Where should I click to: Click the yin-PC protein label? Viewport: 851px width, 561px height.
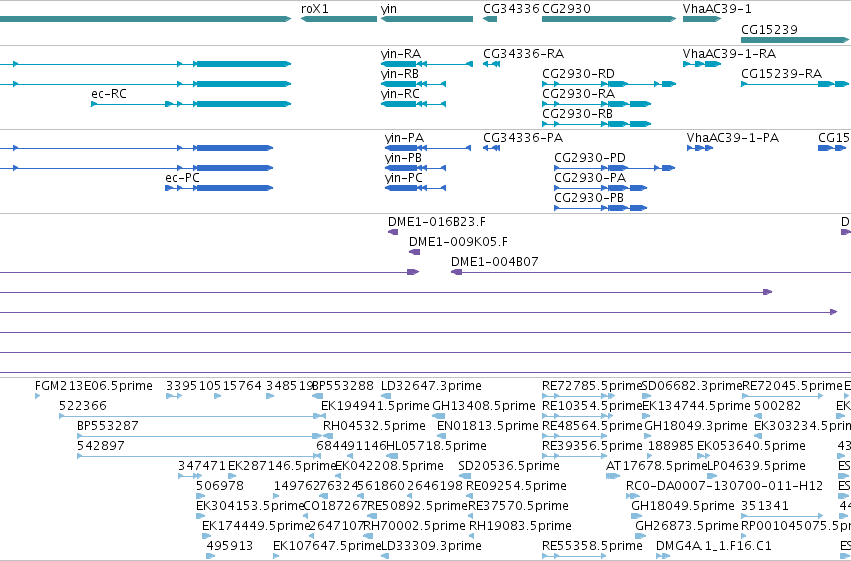point(404,178)
